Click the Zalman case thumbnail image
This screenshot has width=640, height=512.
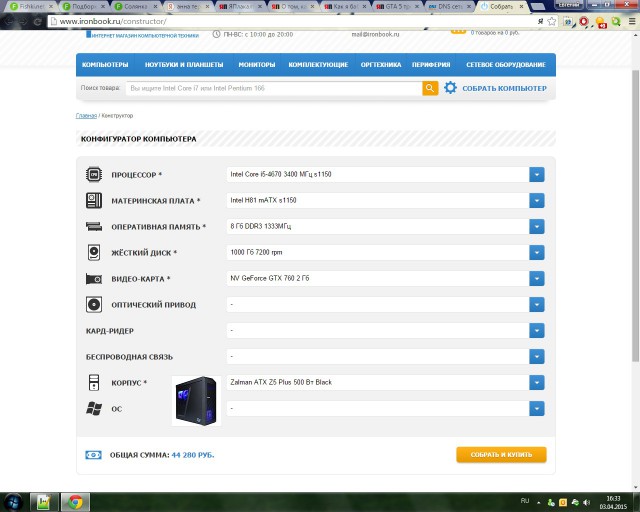[196, 401]
